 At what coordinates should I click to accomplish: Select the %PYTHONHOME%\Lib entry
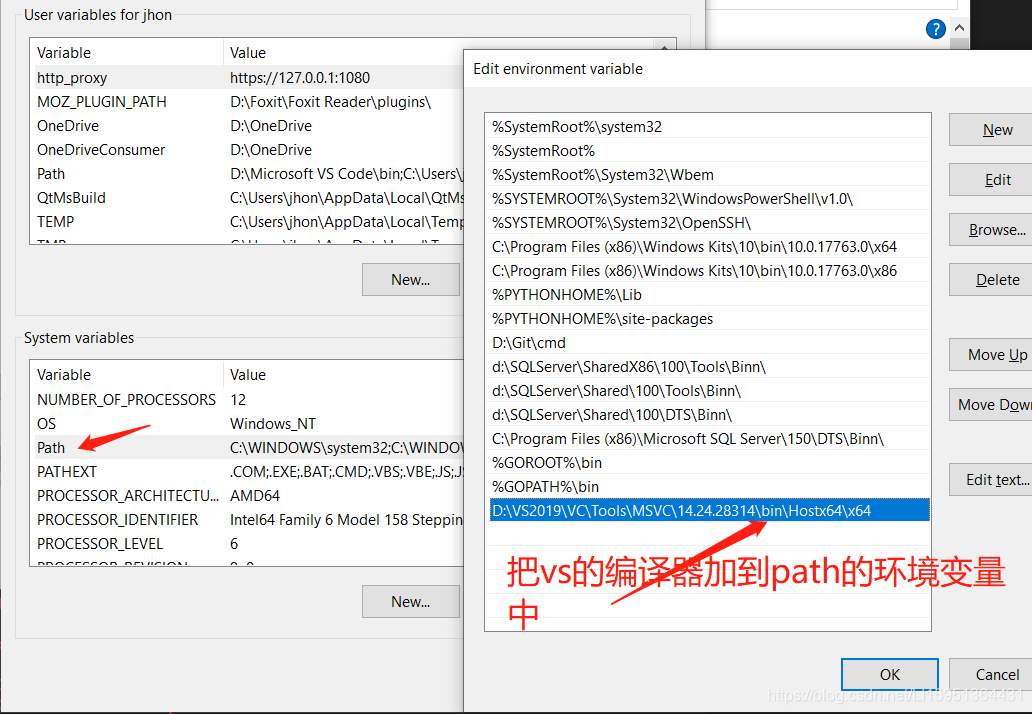click(709, 295)
